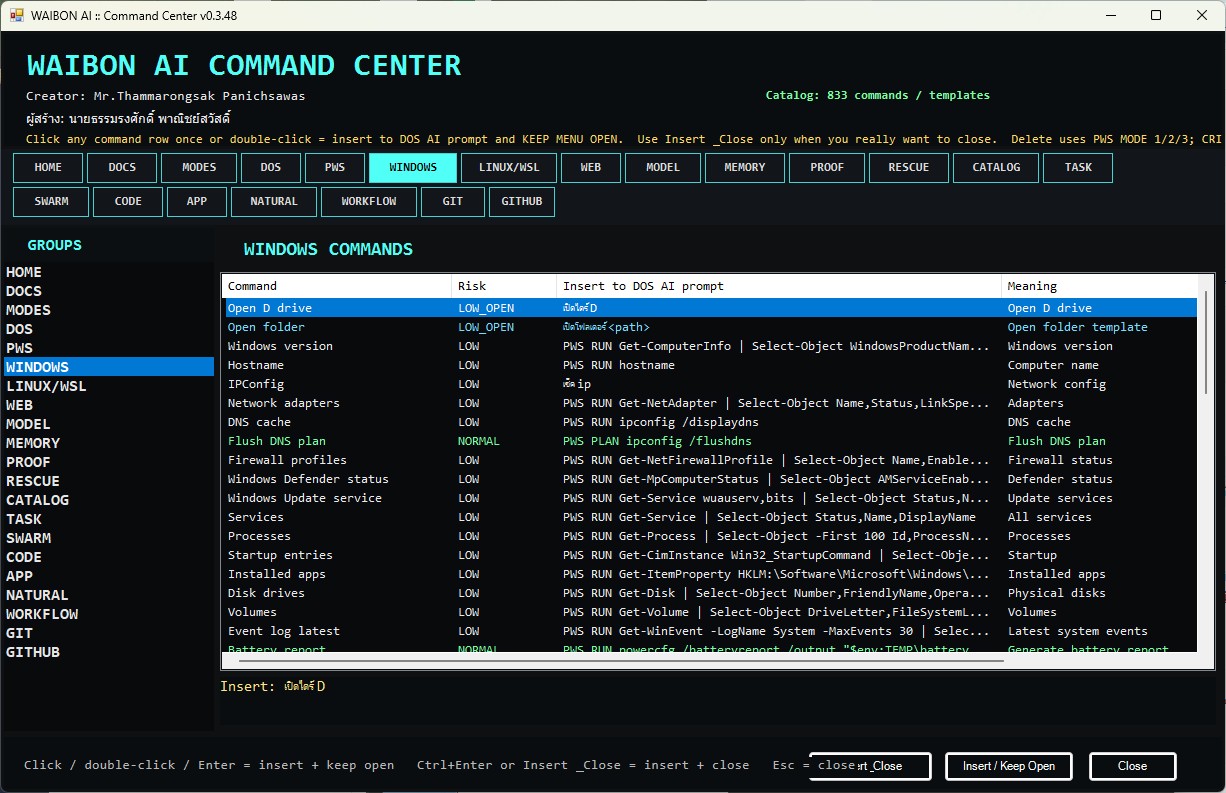Select the GITHUB tab button
This screenshot has width=1226, height=793.
[x=522, y=202]
